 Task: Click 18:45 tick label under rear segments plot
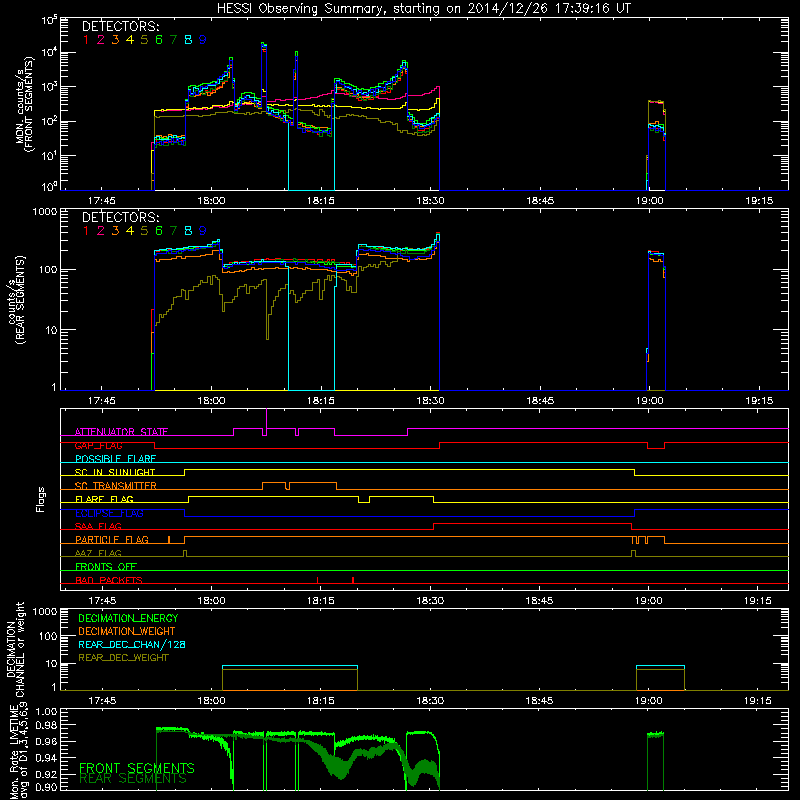pos(540,401)
